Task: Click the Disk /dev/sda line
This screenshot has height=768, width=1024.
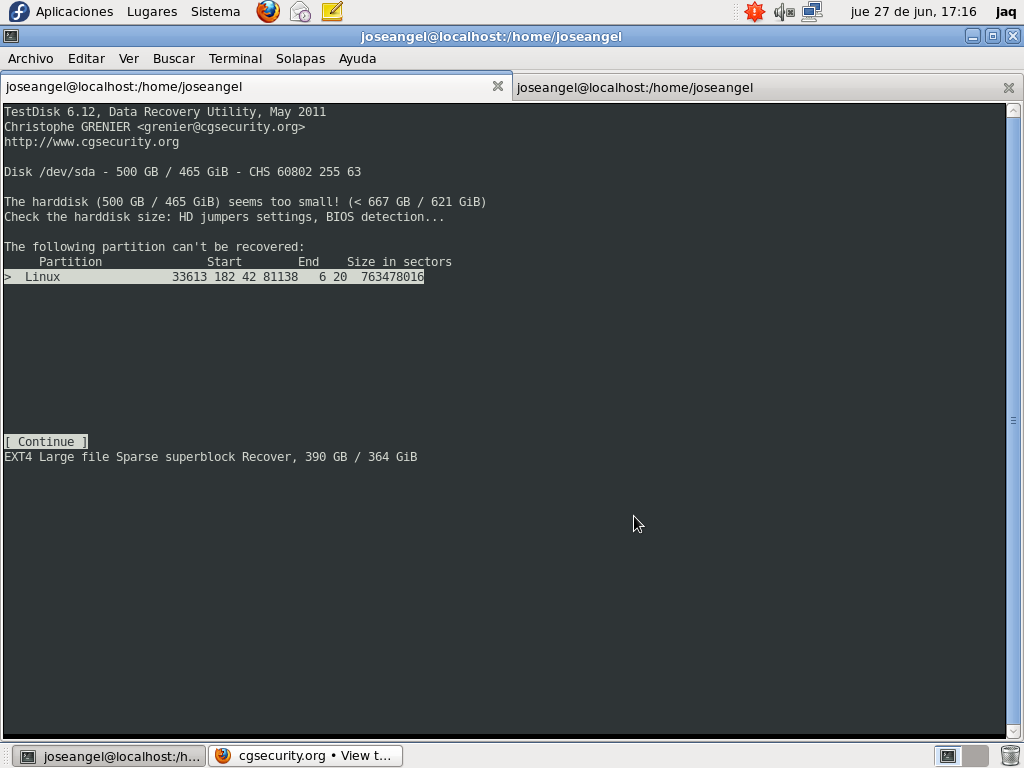Action: point(183,172)
